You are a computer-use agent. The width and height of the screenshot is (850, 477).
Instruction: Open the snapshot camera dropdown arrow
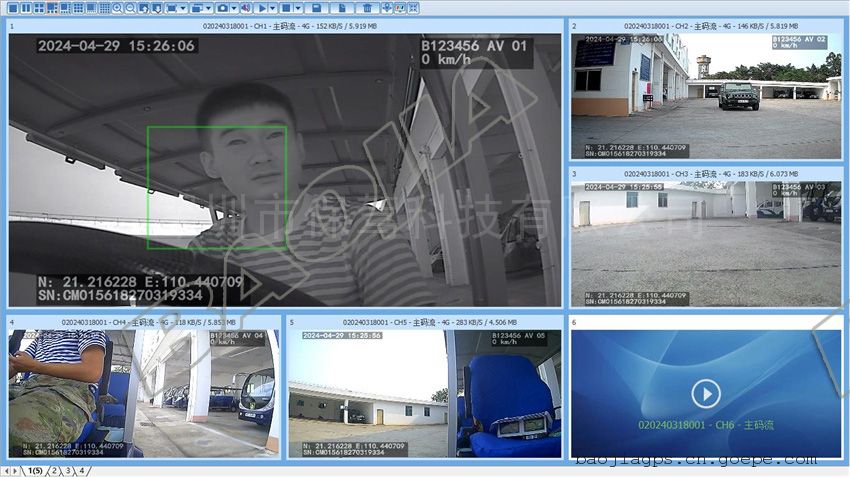pyautogui.click(x=233, y=8)
